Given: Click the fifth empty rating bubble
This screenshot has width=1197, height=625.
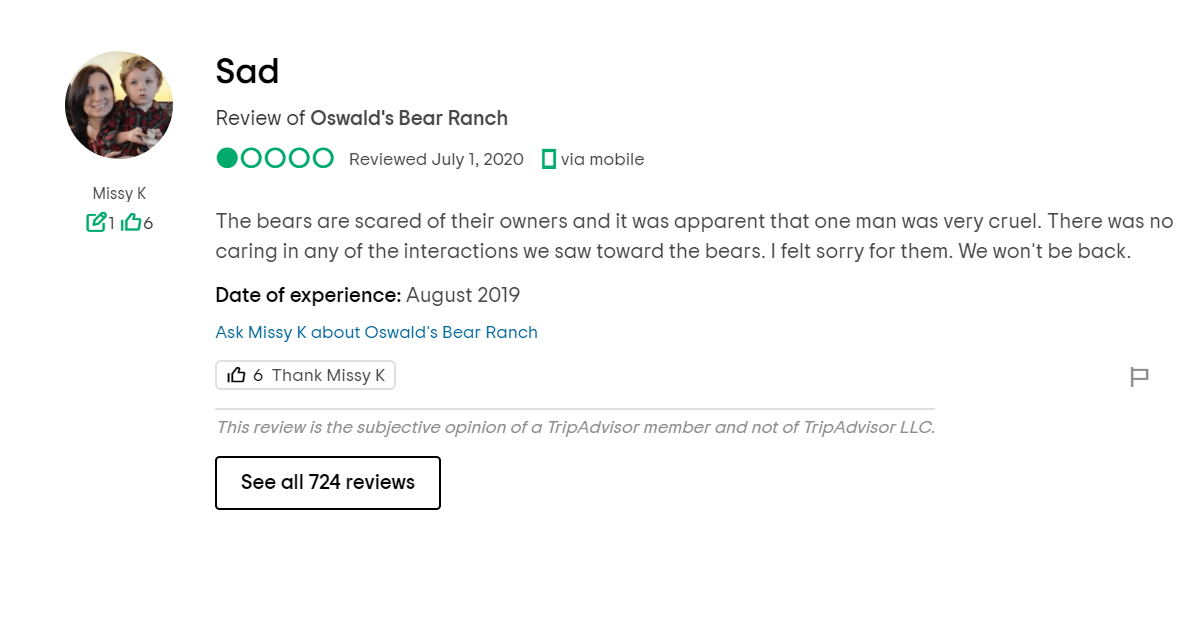Looking at the screenshot, I should (323, 158).
